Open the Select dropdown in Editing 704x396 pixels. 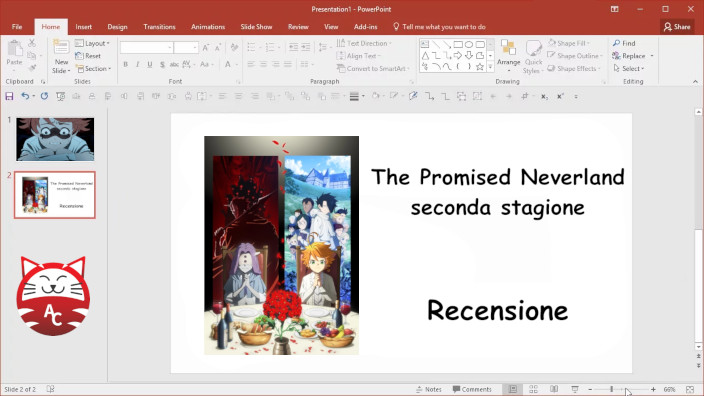click(x=629, y=69)
